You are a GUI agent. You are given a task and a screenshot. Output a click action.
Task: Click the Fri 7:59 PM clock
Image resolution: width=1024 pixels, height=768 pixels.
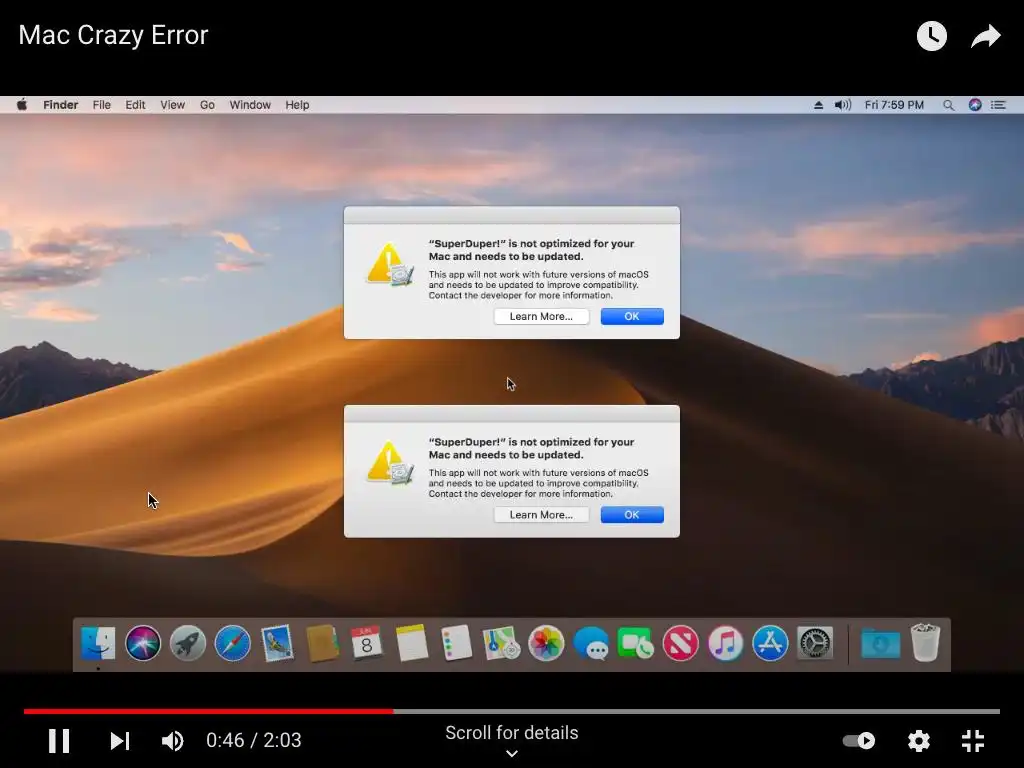(894, 104)
